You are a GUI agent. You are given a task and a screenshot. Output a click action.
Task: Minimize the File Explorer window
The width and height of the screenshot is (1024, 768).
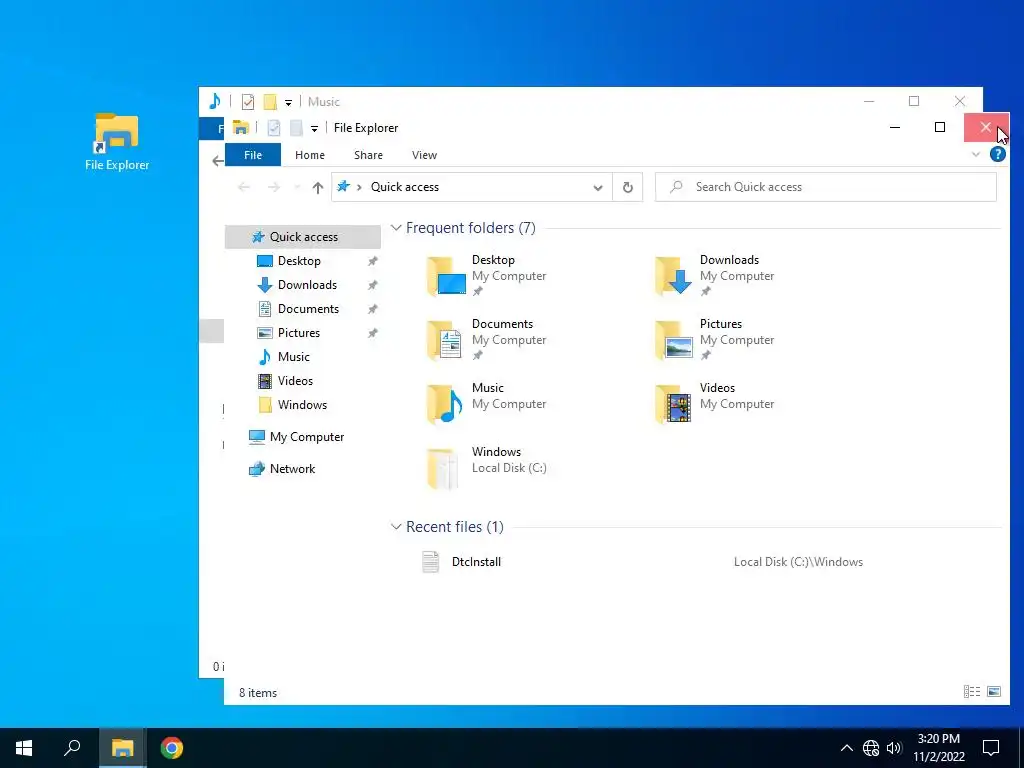[x=895, y=127]
